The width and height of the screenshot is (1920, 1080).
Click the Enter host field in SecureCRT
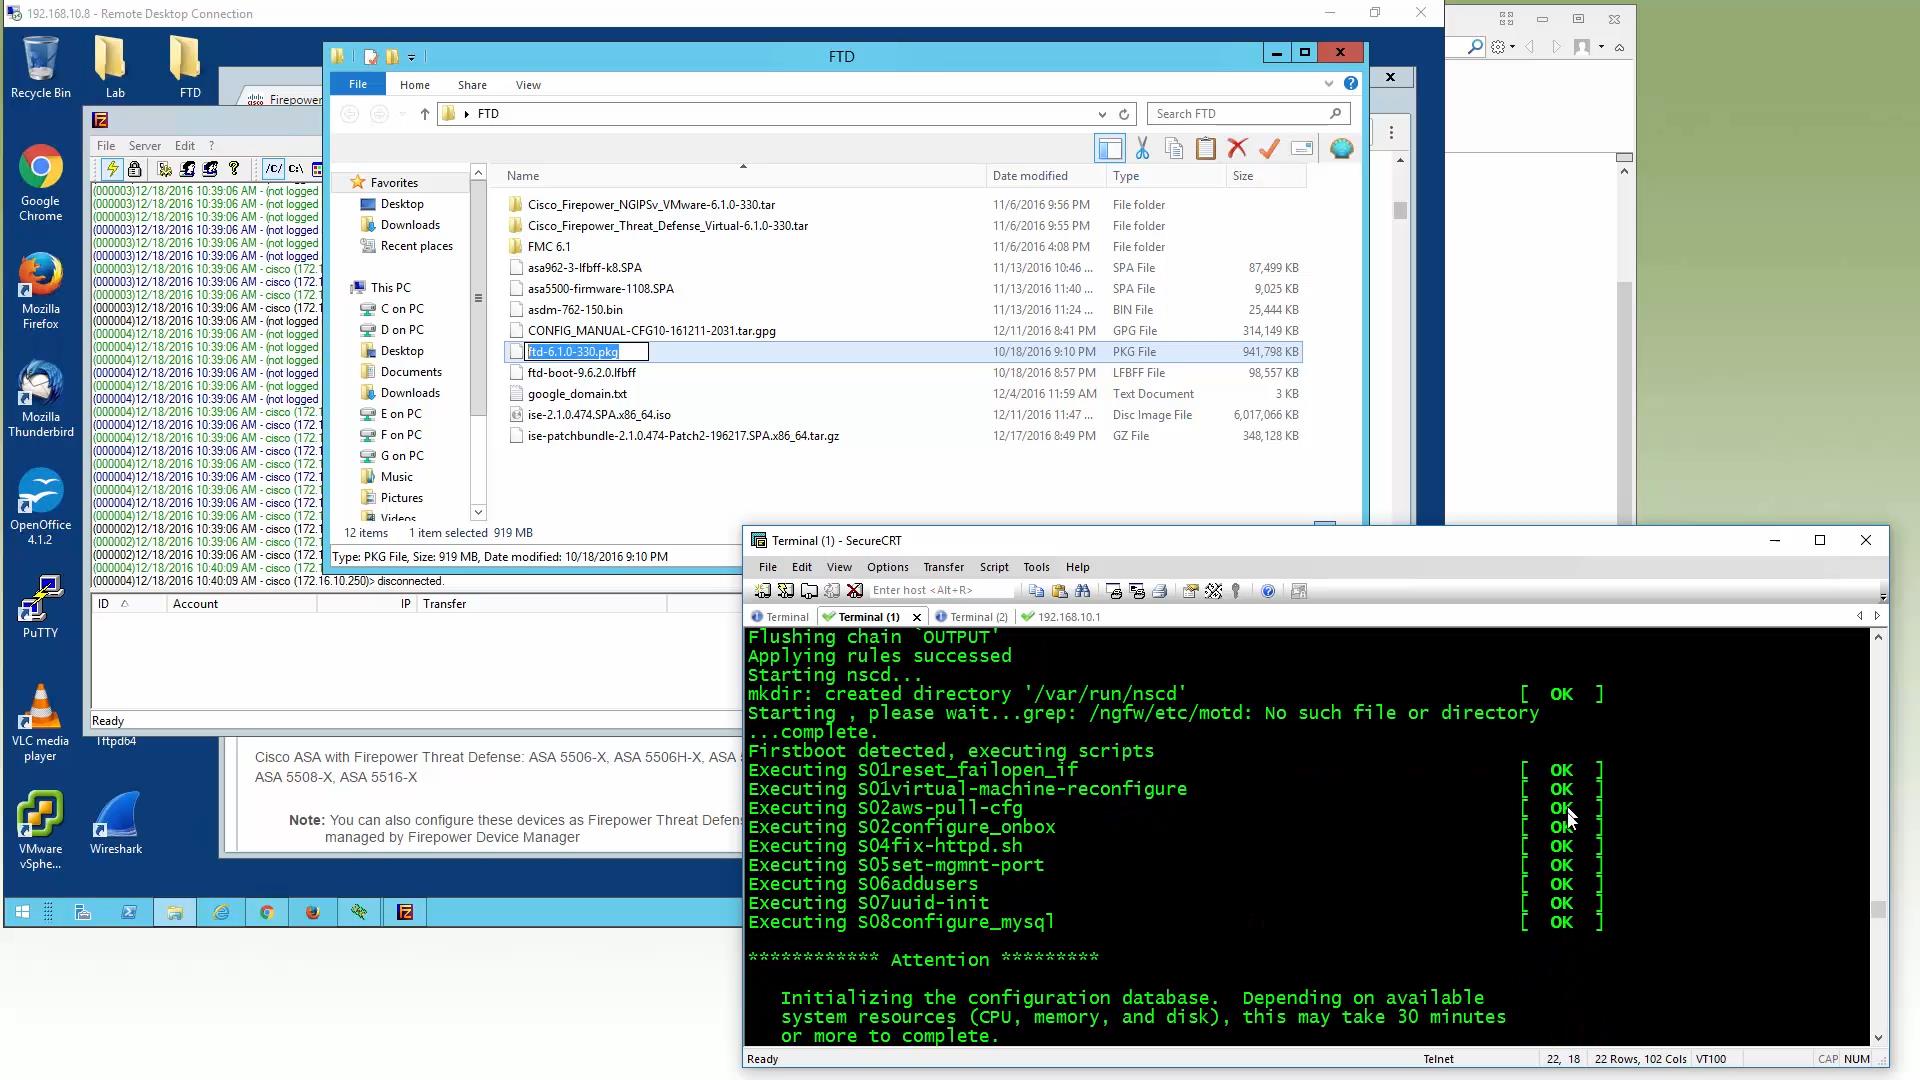coord(940,591)
